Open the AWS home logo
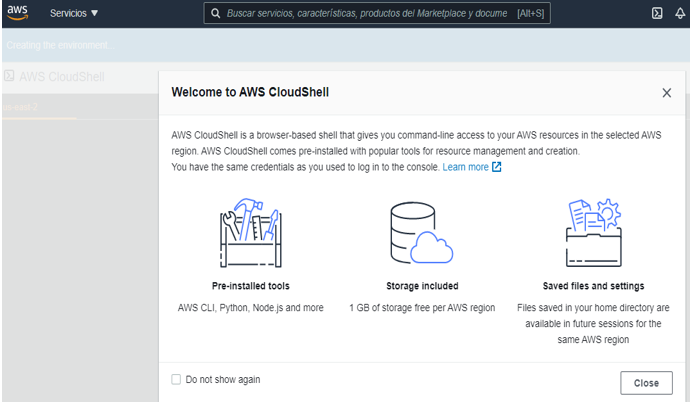This screenshot has height=402, width=690. (18, 12)
